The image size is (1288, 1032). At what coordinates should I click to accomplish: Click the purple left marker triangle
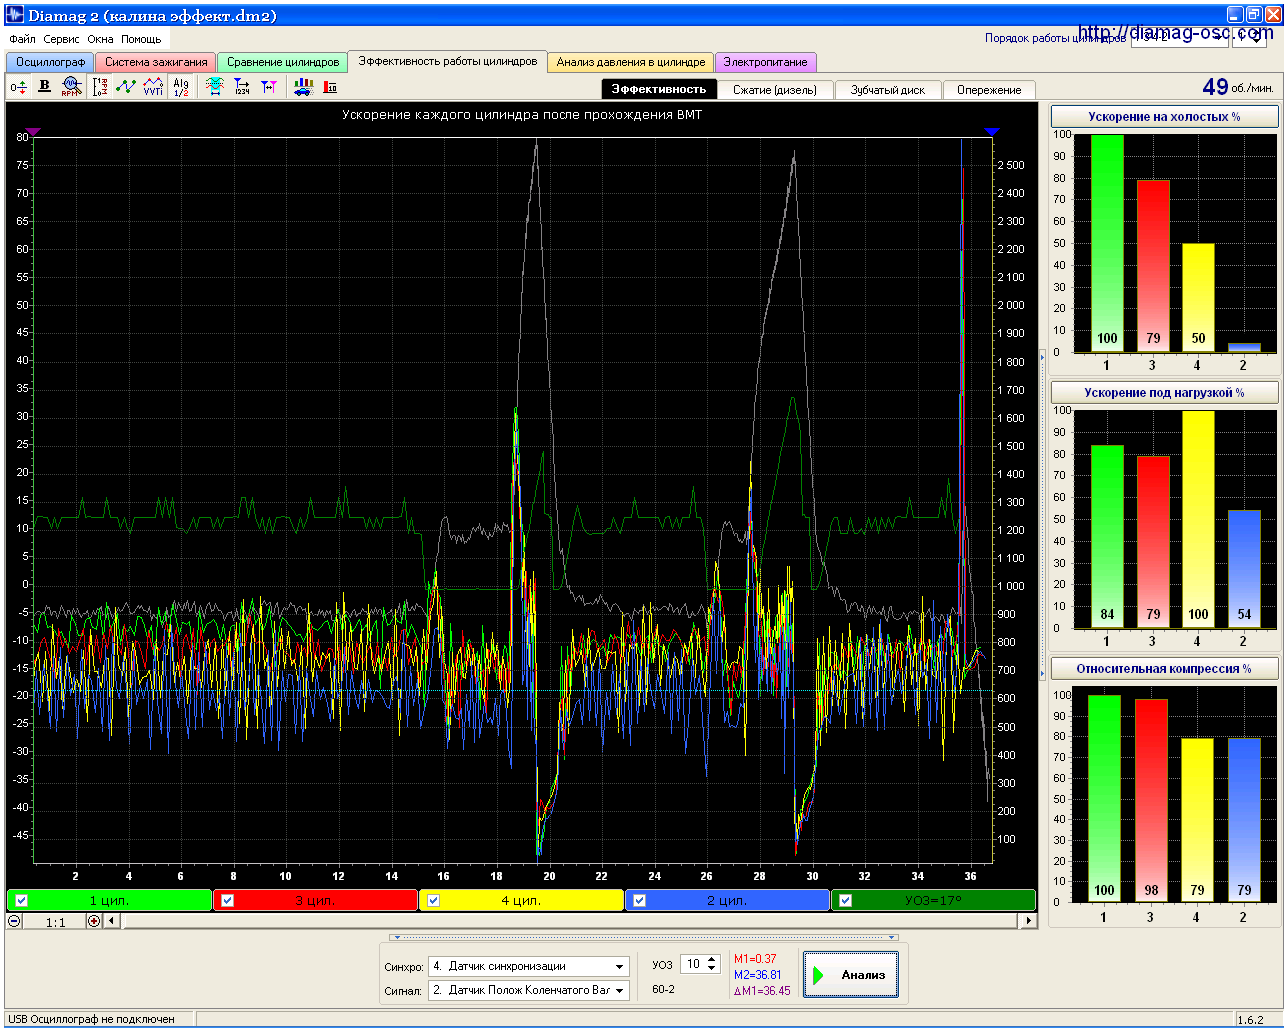tap(33, 131)
